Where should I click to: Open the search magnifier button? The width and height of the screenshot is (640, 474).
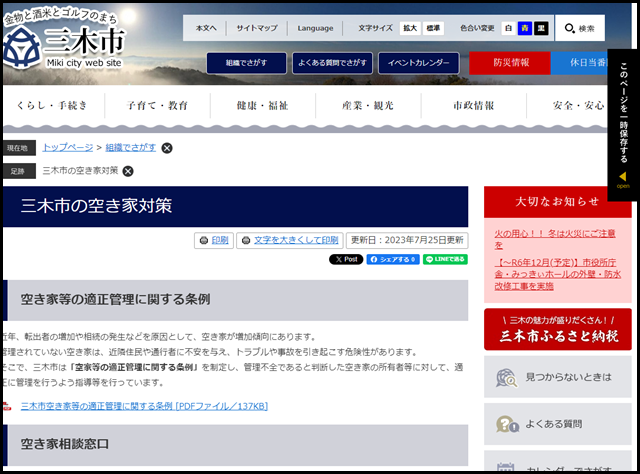tap(580, 28)
